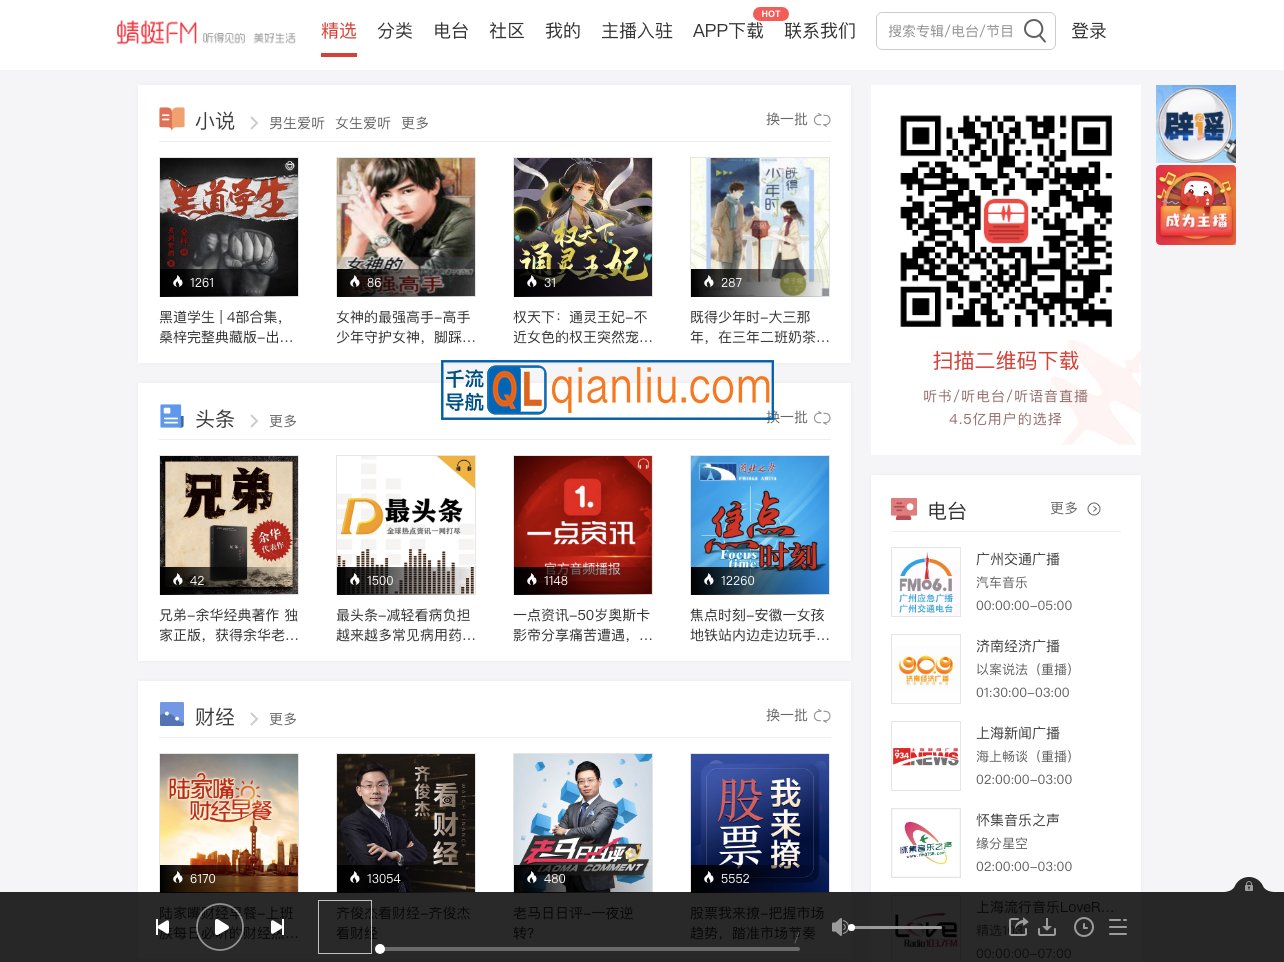
Task: Click the search magnifier icon
Action: tap(1035, 31)
